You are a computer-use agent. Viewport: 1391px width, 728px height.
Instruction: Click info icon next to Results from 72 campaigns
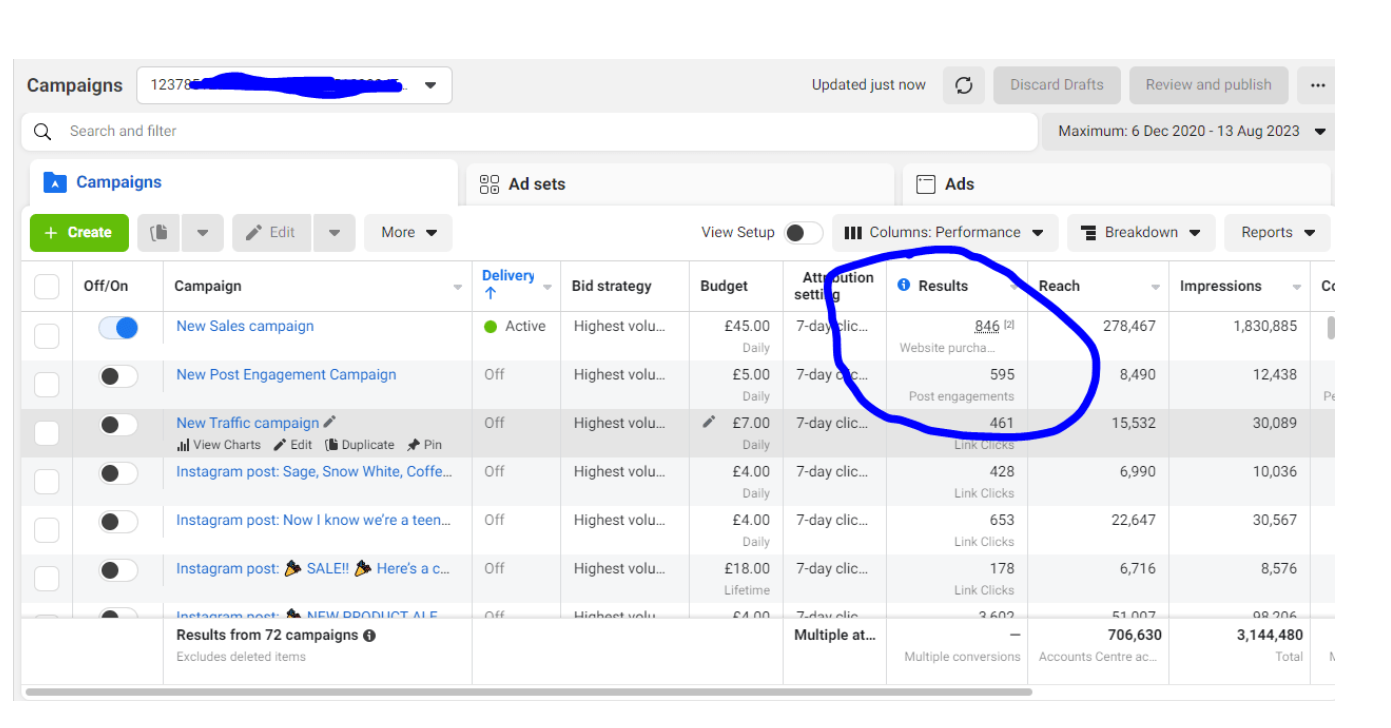(x=370, y=635)
